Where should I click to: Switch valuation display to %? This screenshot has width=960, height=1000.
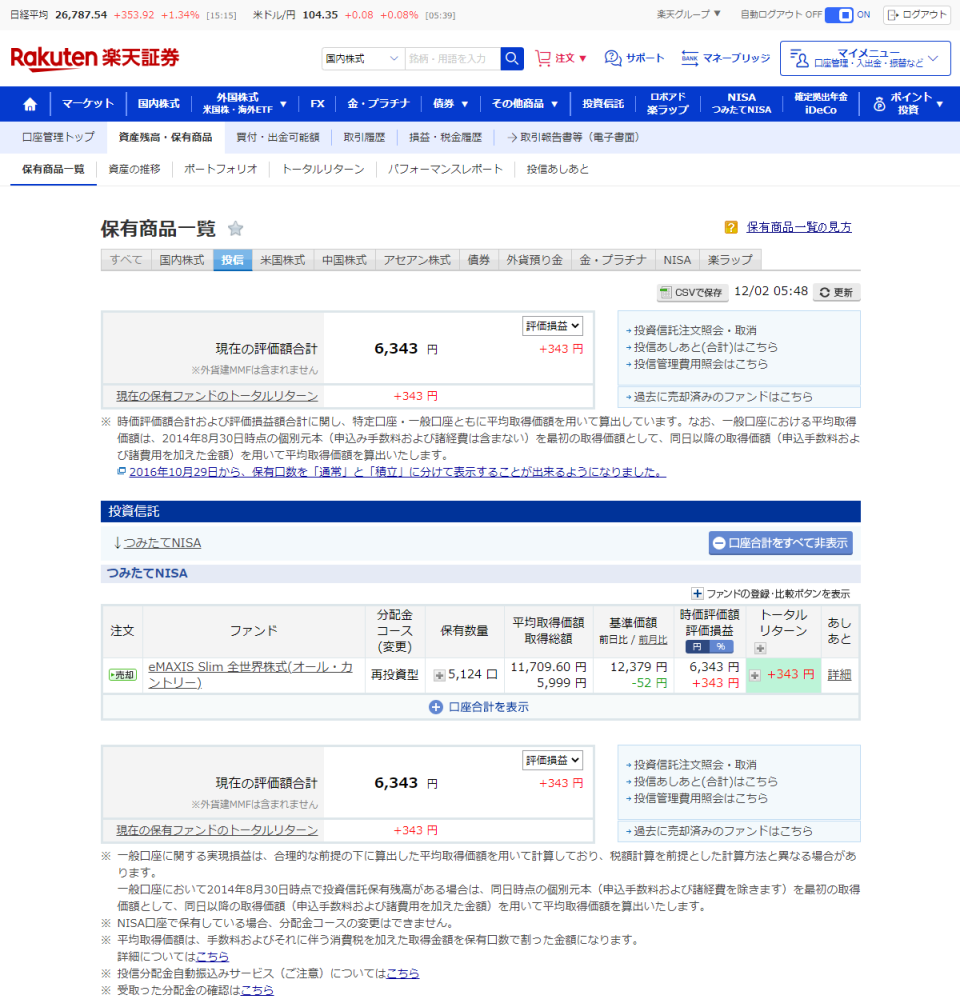pos(721,647)
